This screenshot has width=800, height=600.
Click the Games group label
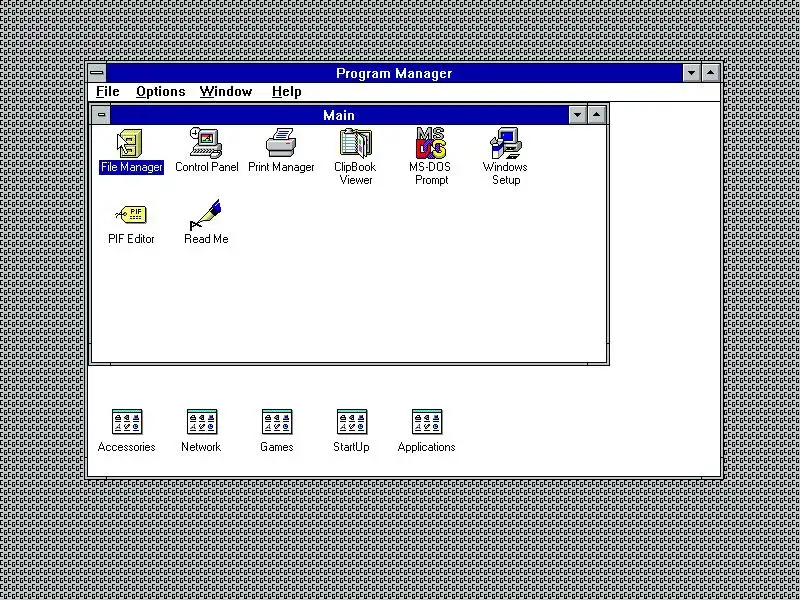click(277, 447)
